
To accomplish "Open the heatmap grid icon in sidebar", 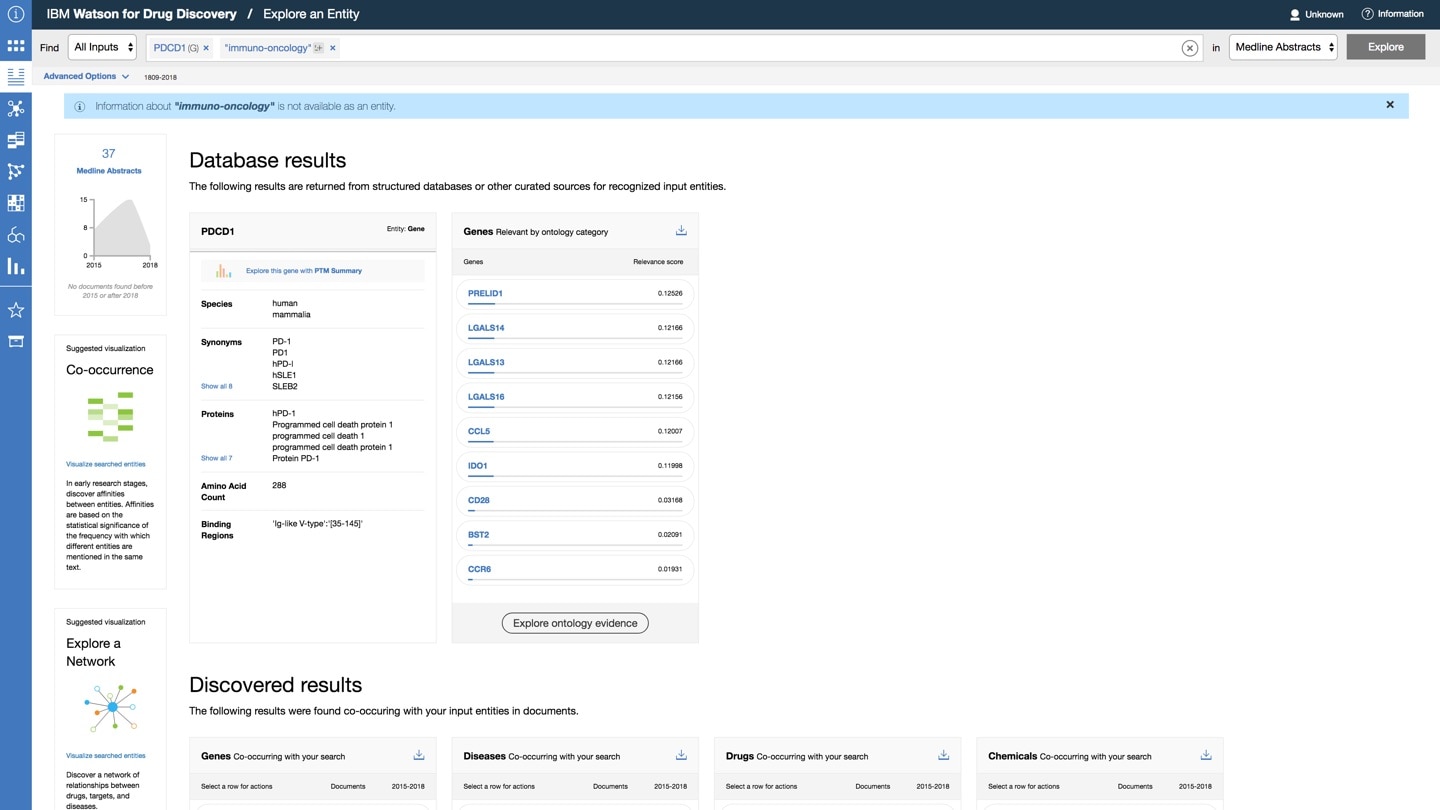I will click(16, 203).
